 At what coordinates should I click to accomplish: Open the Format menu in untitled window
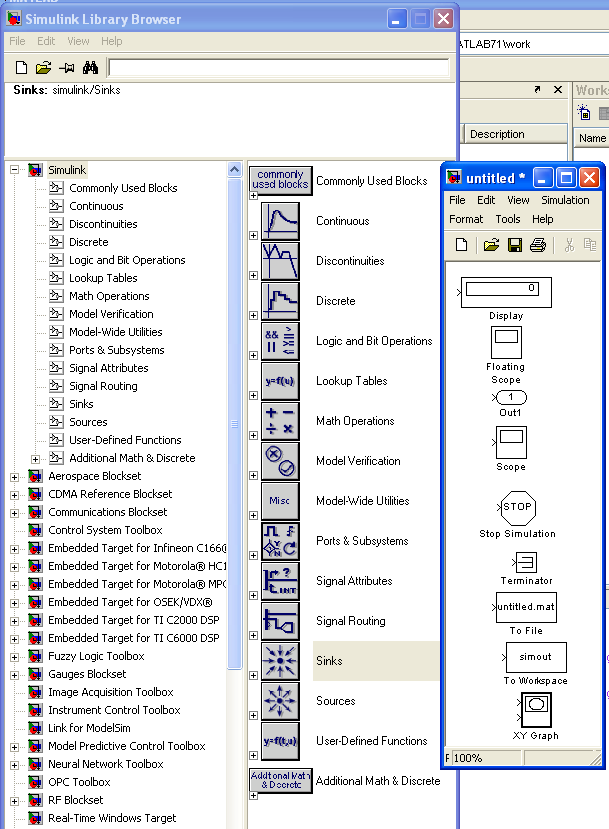pos(466,219)
